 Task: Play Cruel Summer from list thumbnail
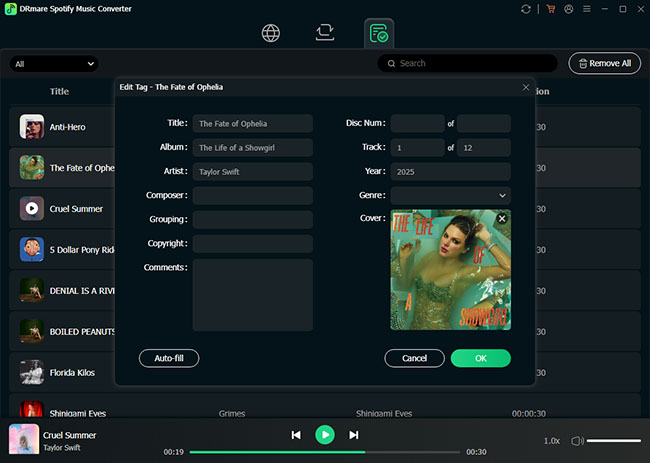[32, 208]
